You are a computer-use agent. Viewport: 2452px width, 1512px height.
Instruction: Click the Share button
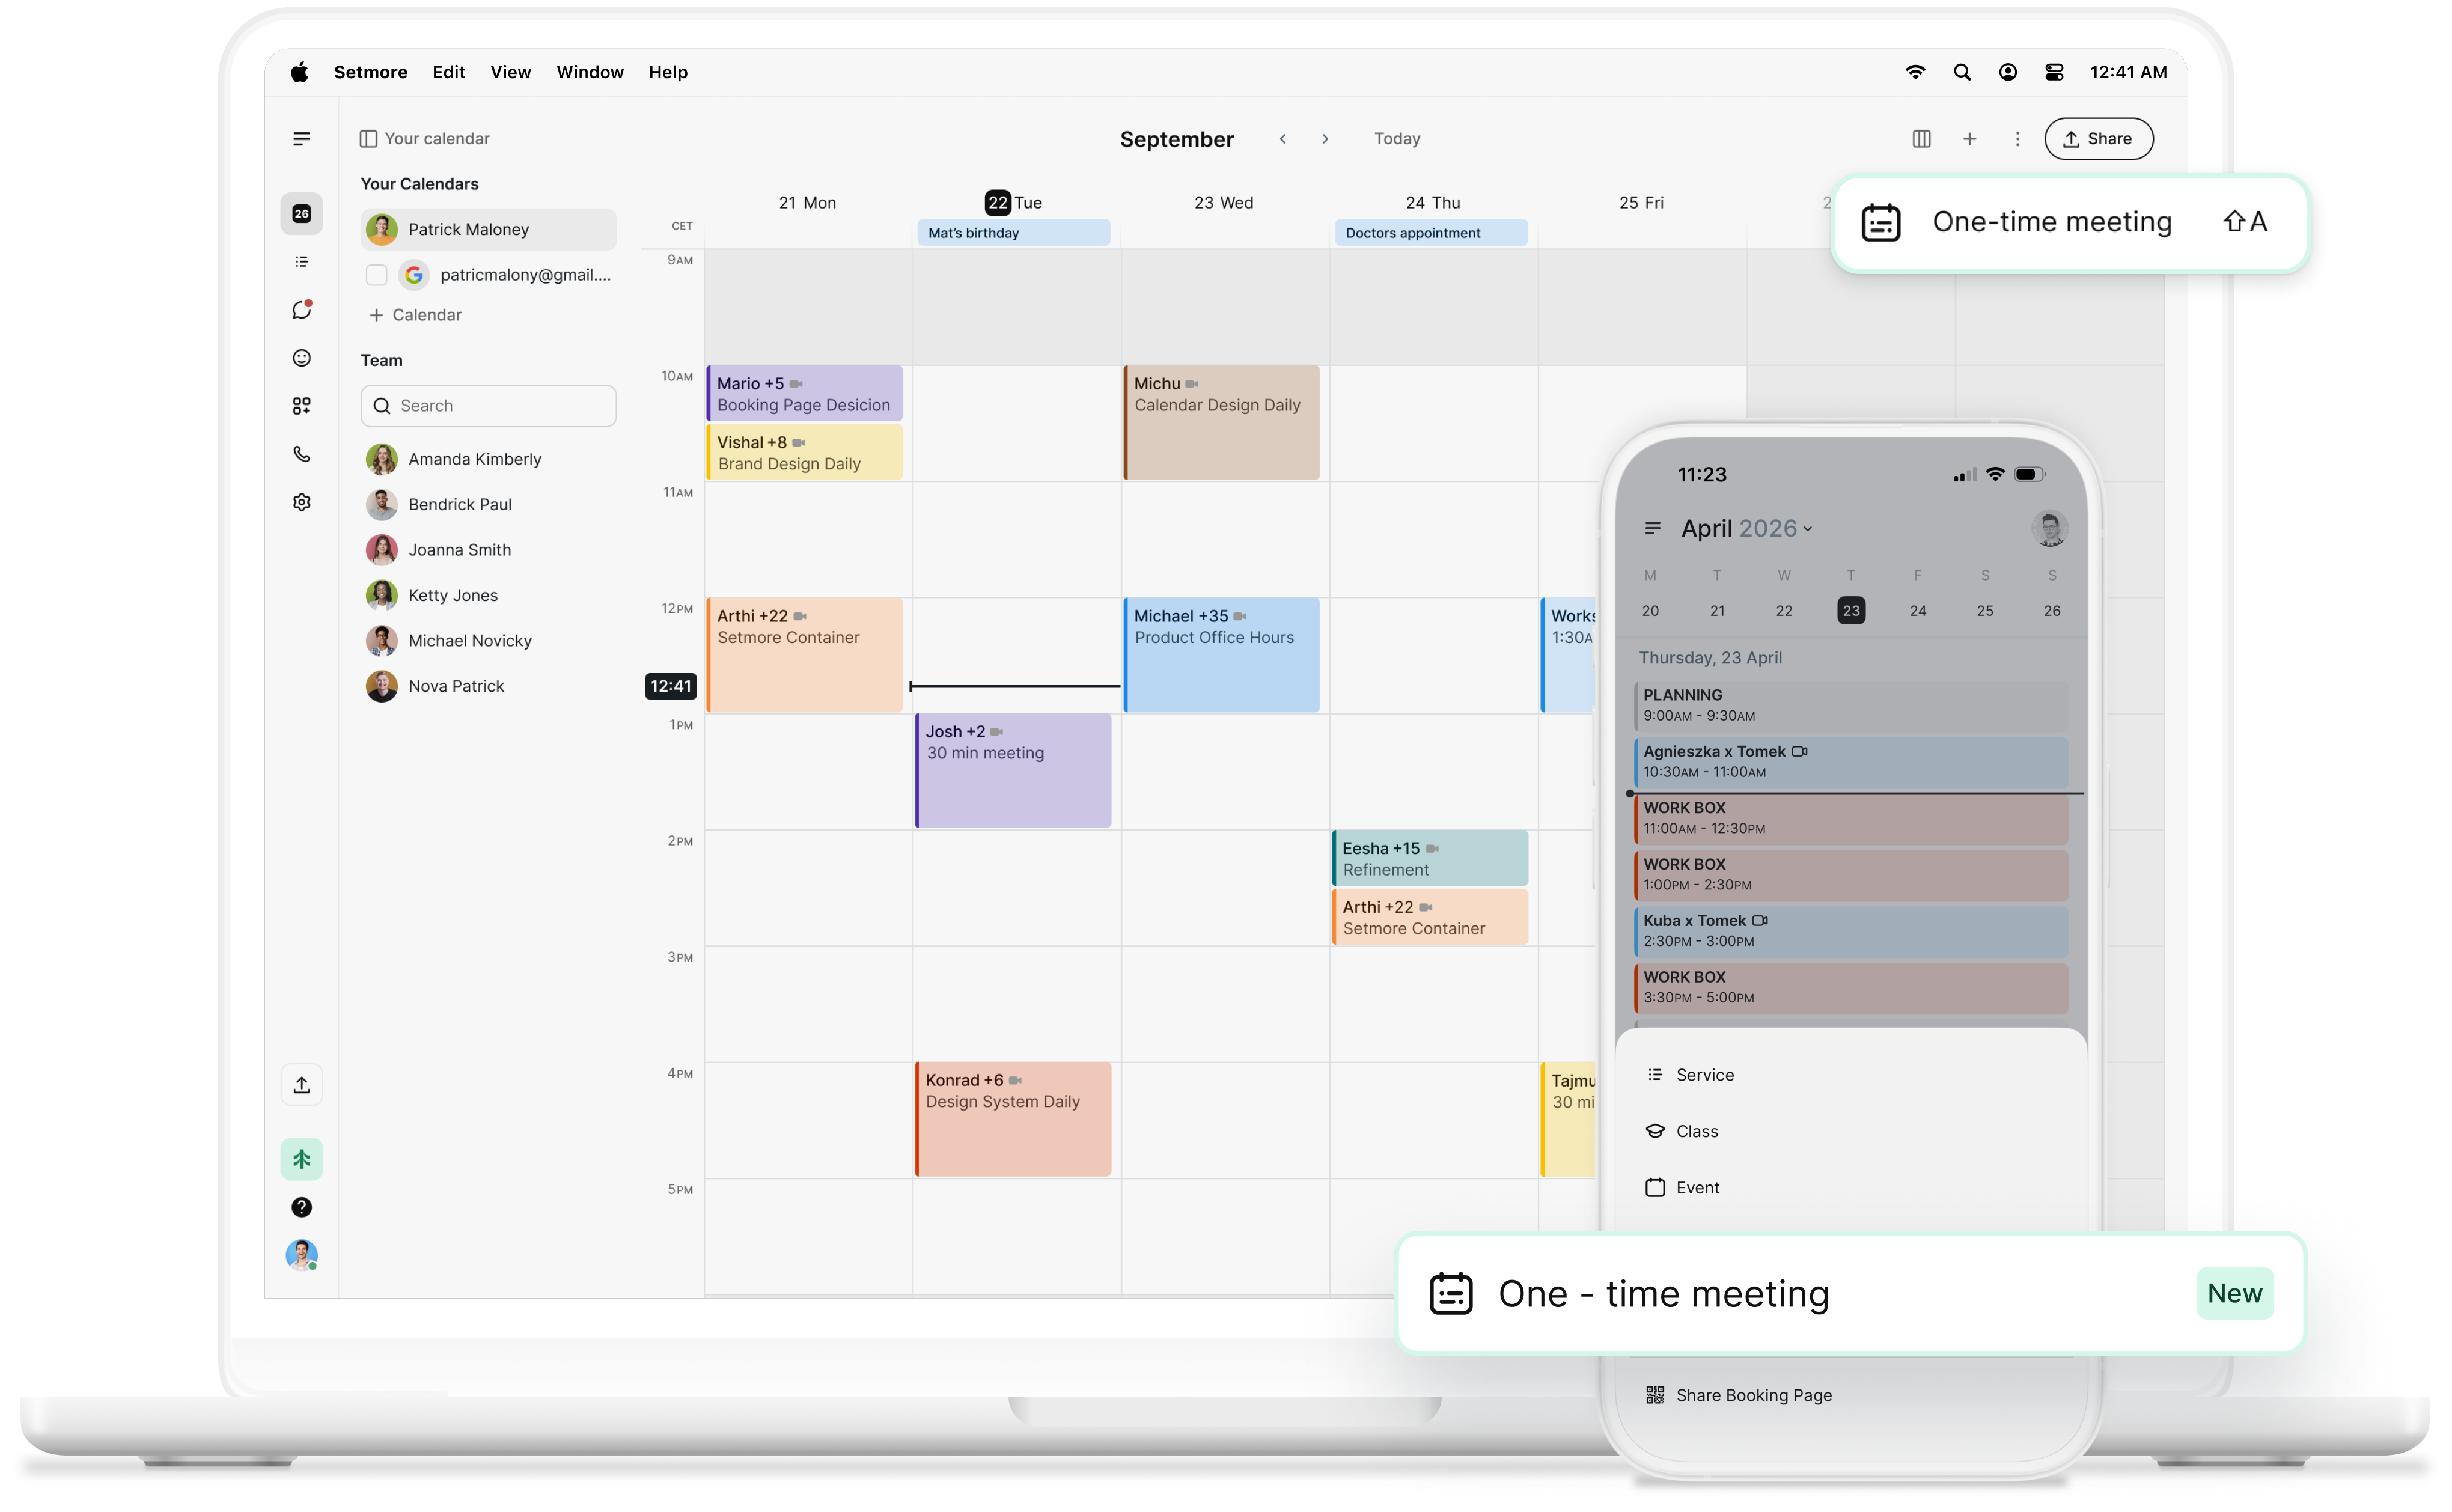click(2098, 139)
